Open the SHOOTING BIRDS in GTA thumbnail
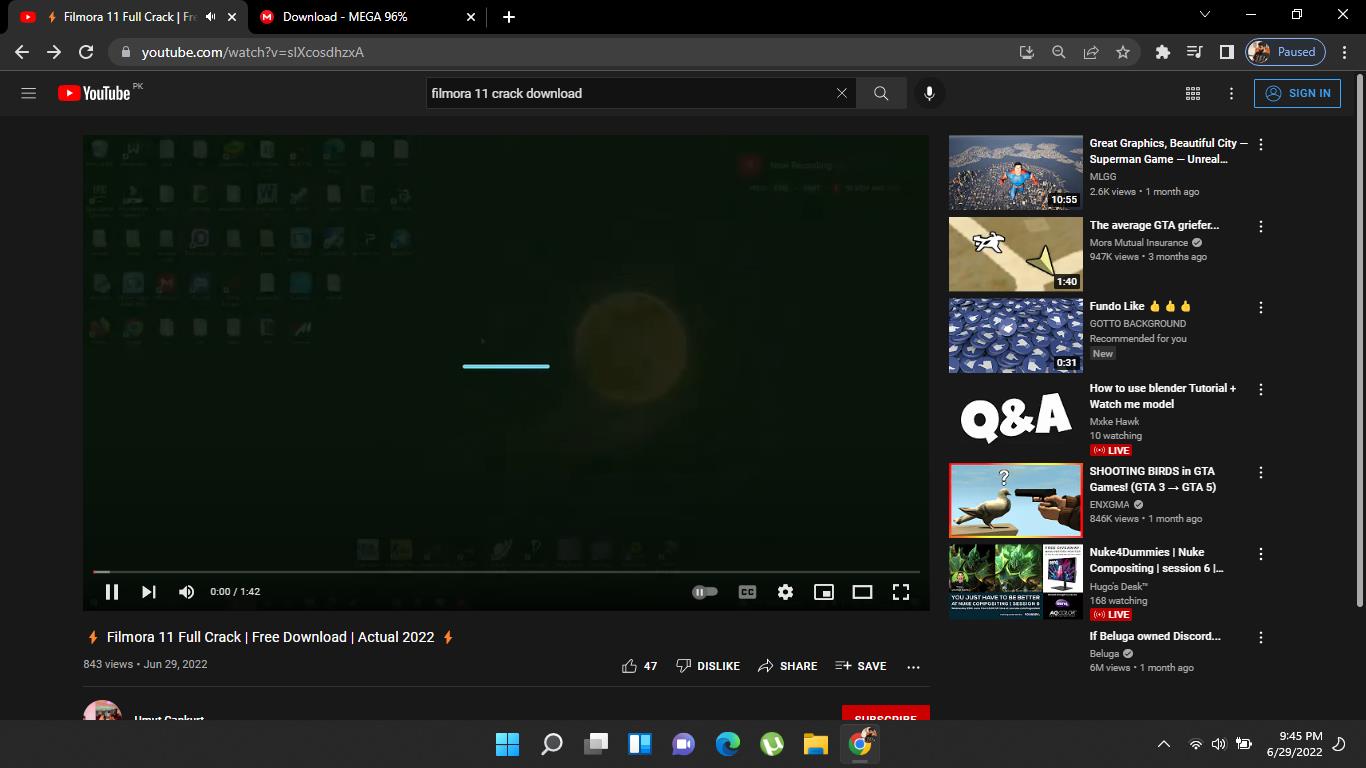 click(1015, 500)
